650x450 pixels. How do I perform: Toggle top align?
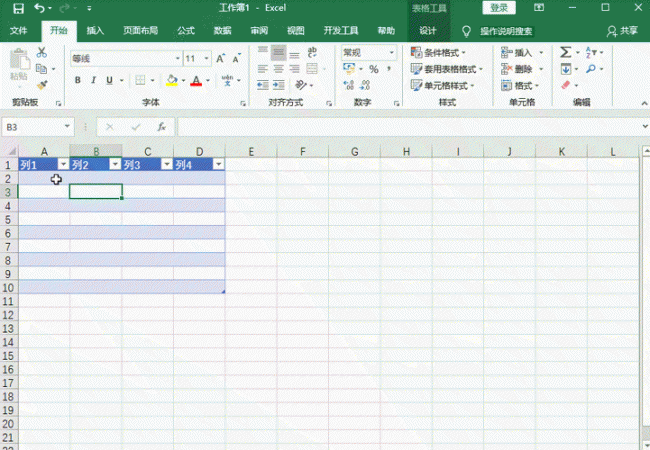[x=263, y=52]
